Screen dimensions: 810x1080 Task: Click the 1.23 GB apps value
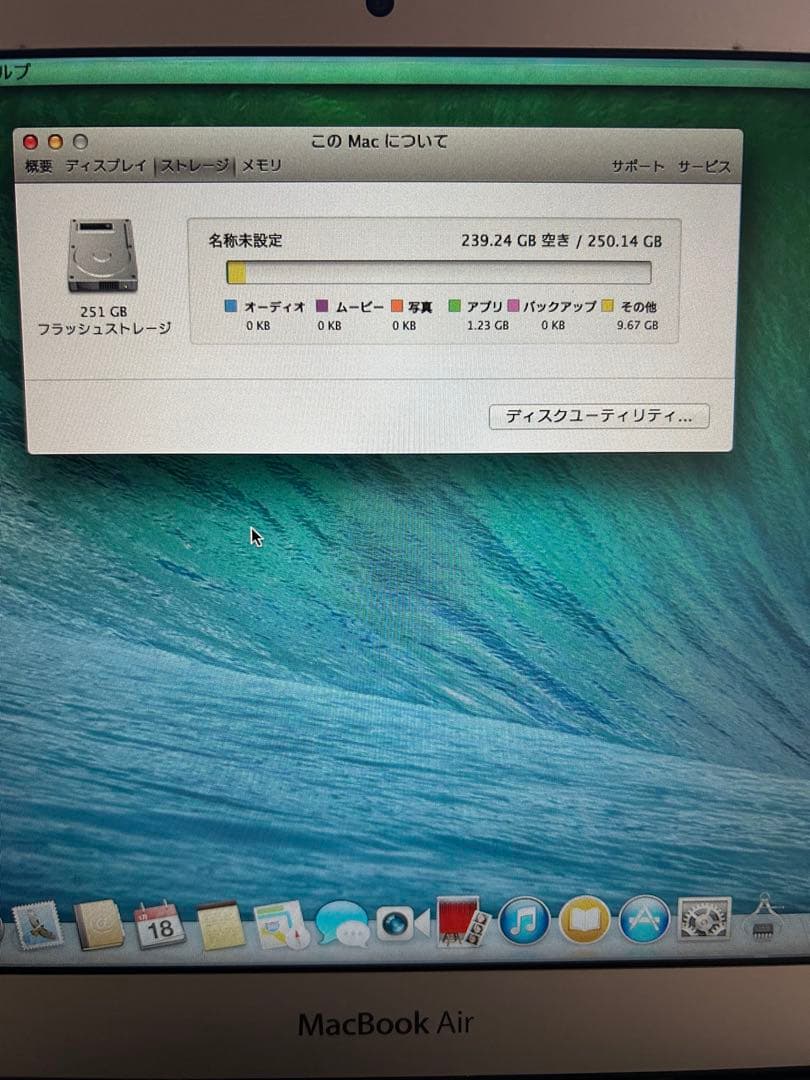(488, 325)
